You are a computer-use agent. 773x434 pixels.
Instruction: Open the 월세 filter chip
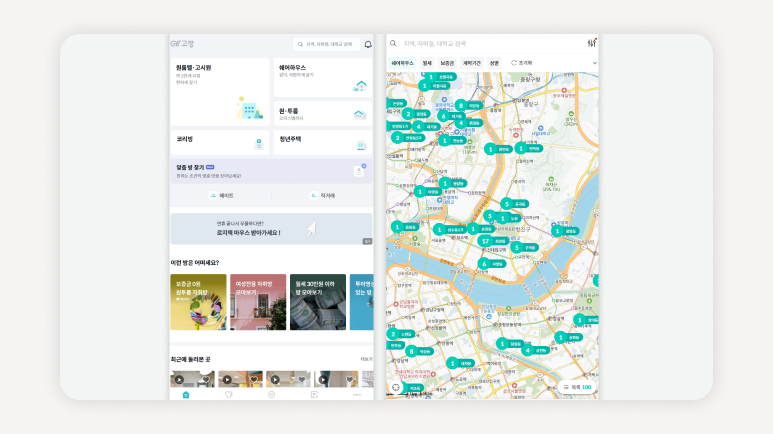(427, 63)
